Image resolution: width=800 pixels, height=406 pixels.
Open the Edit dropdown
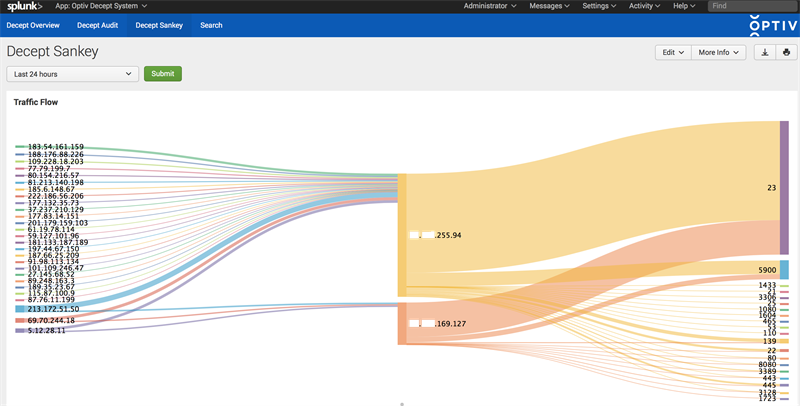coord(670,52)
